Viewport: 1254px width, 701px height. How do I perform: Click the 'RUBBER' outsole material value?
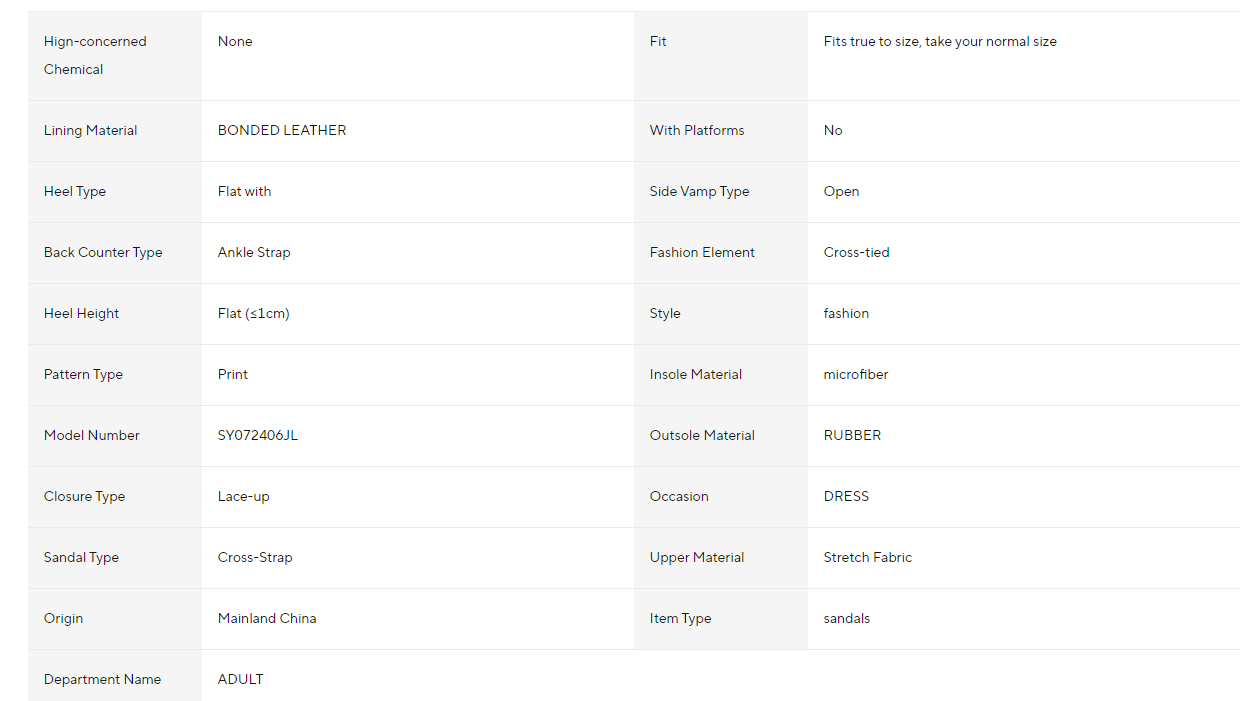(x=853, y=436)
